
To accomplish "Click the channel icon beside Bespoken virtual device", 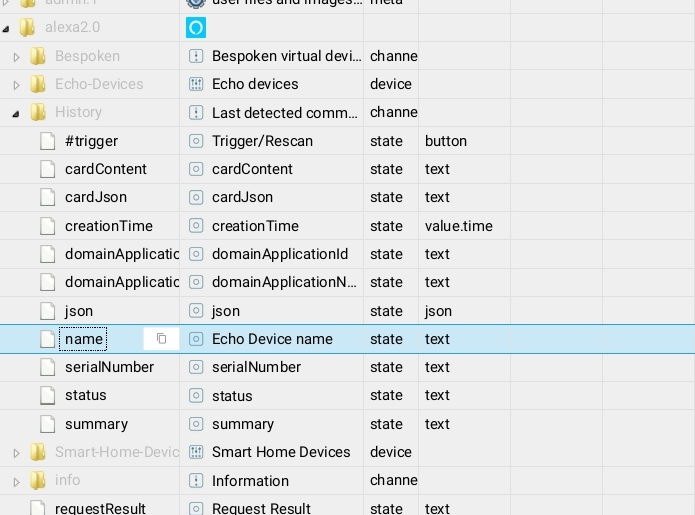I will [x=196, y=56].
